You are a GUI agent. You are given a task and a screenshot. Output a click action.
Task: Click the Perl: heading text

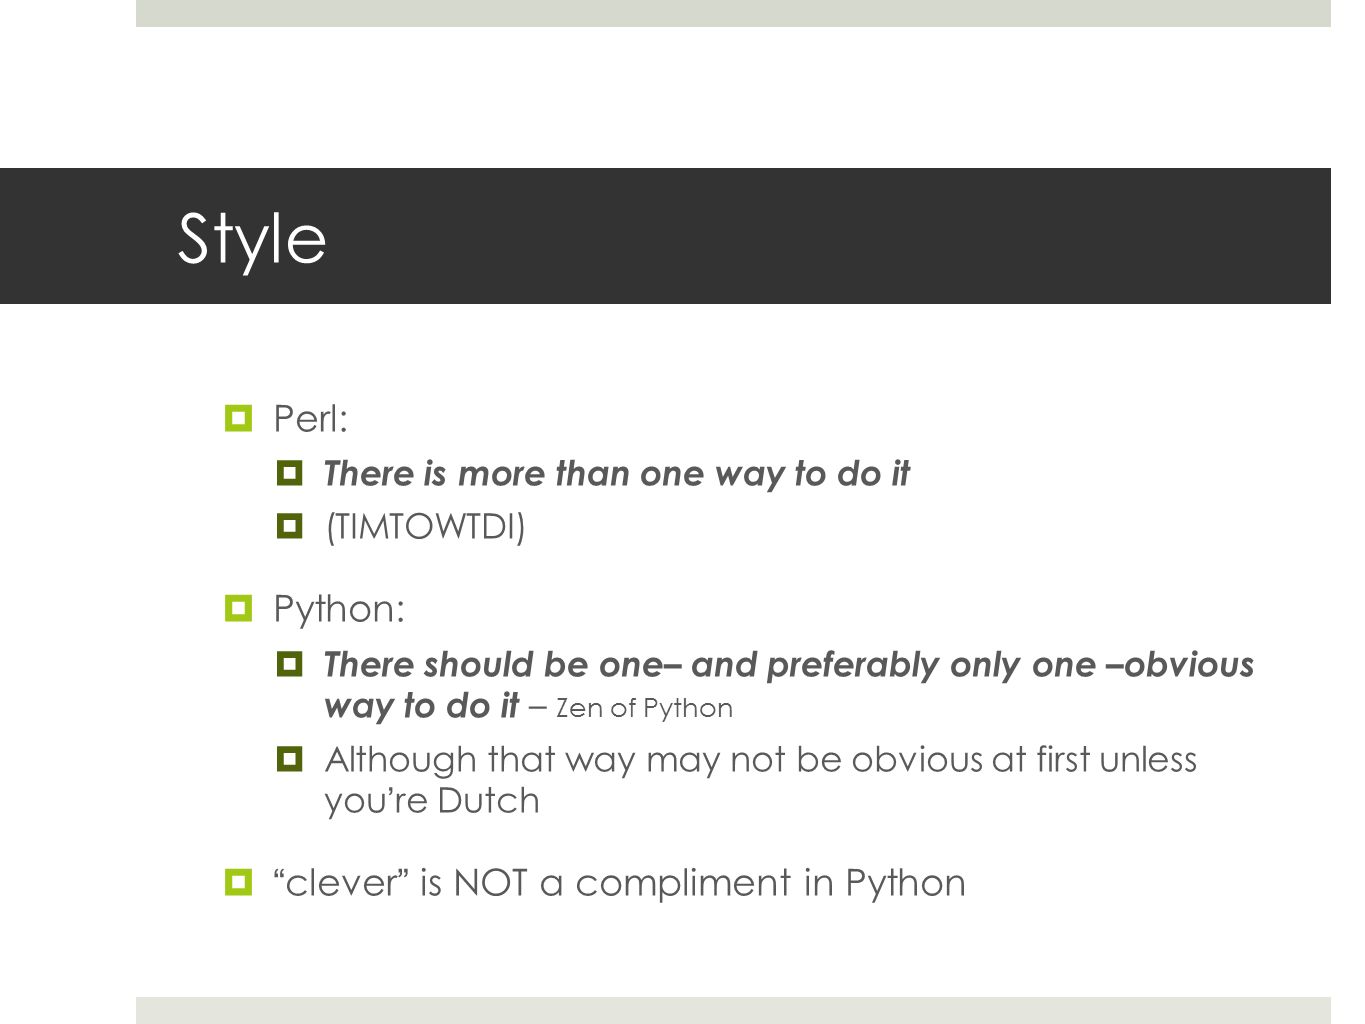311,419
